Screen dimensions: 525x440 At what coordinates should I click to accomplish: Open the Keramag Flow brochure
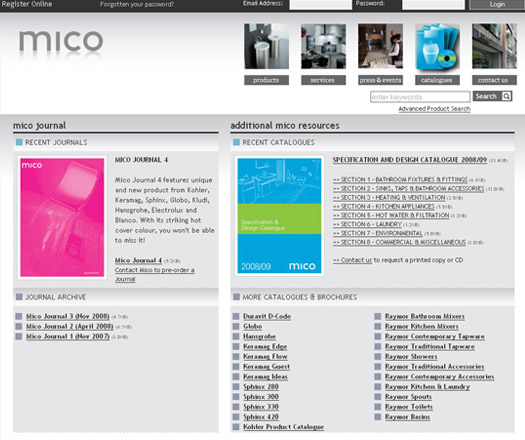tap(265, 356)
